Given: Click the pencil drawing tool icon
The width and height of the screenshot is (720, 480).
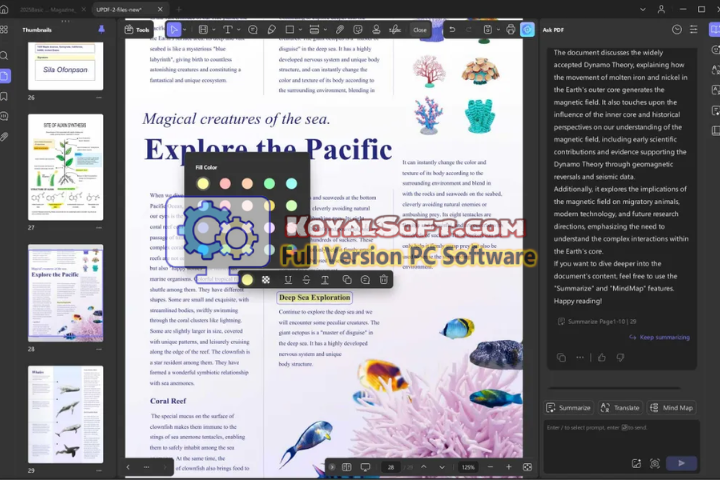Looking at the screenshot, I should [x=271, y=30].
